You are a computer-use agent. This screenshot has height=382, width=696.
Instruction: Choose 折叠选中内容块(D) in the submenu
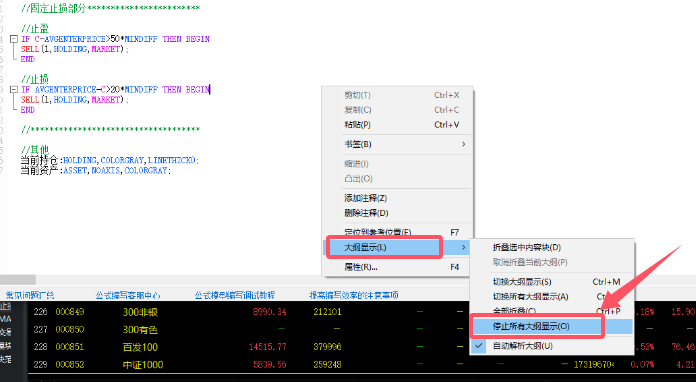coord(552,247)
